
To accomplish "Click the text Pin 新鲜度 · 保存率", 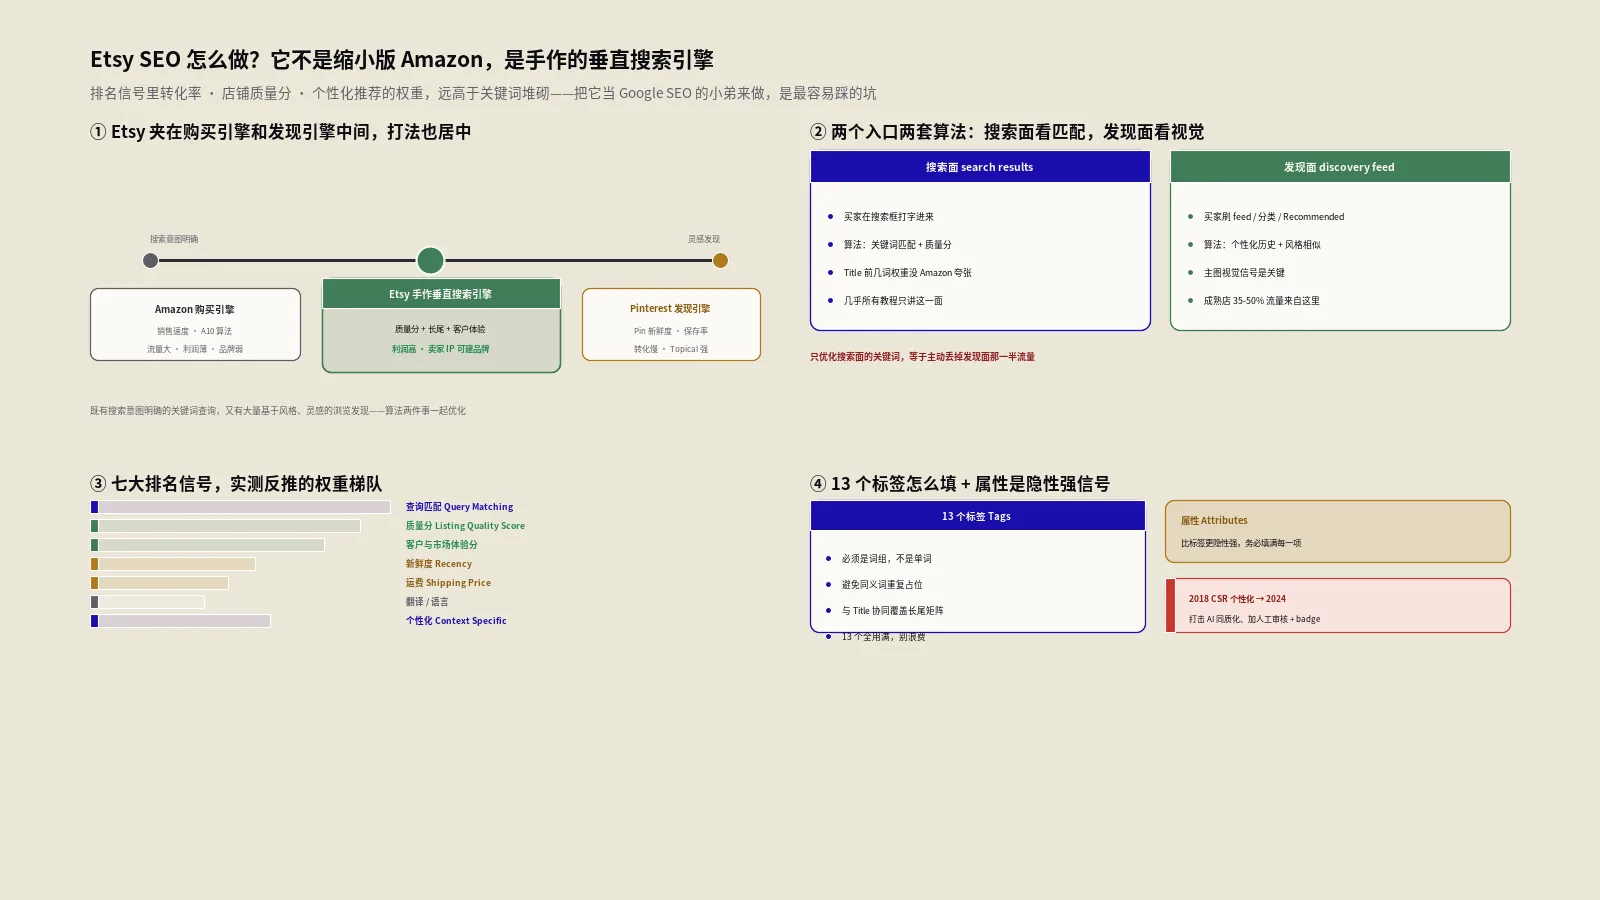I will tap(671, 331).
